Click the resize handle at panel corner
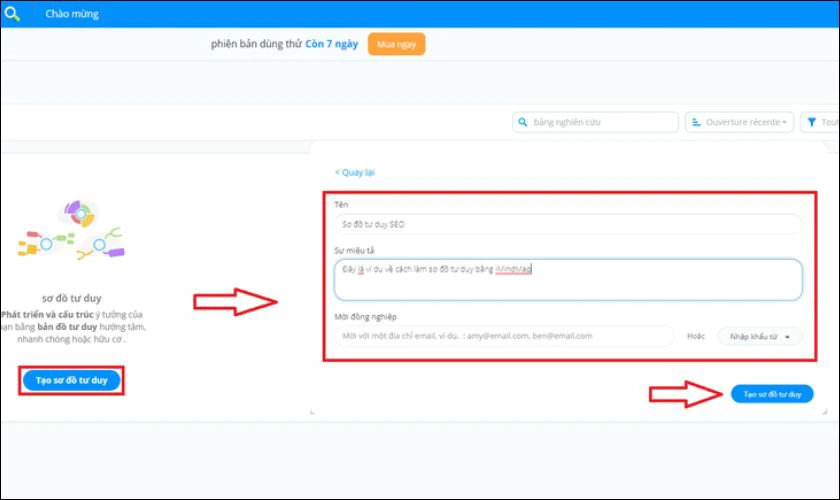The image size is (840, 500). [x=824, y=412]
